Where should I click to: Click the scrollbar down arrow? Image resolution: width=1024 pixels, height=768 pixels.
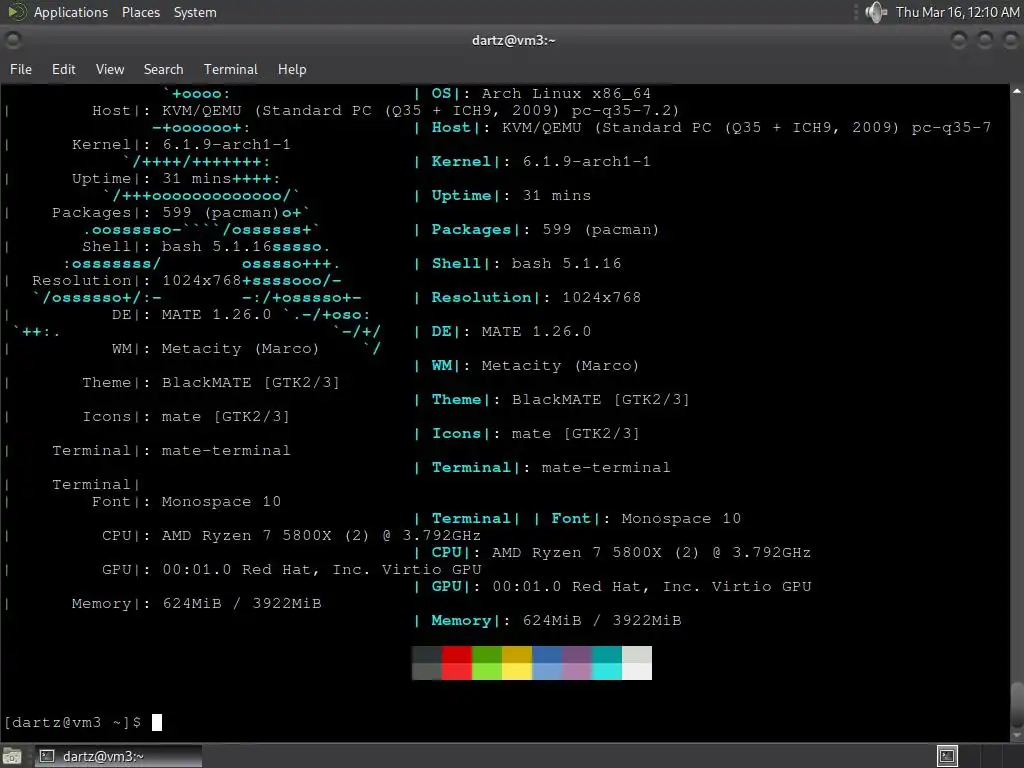click(x=1017, y=735)
